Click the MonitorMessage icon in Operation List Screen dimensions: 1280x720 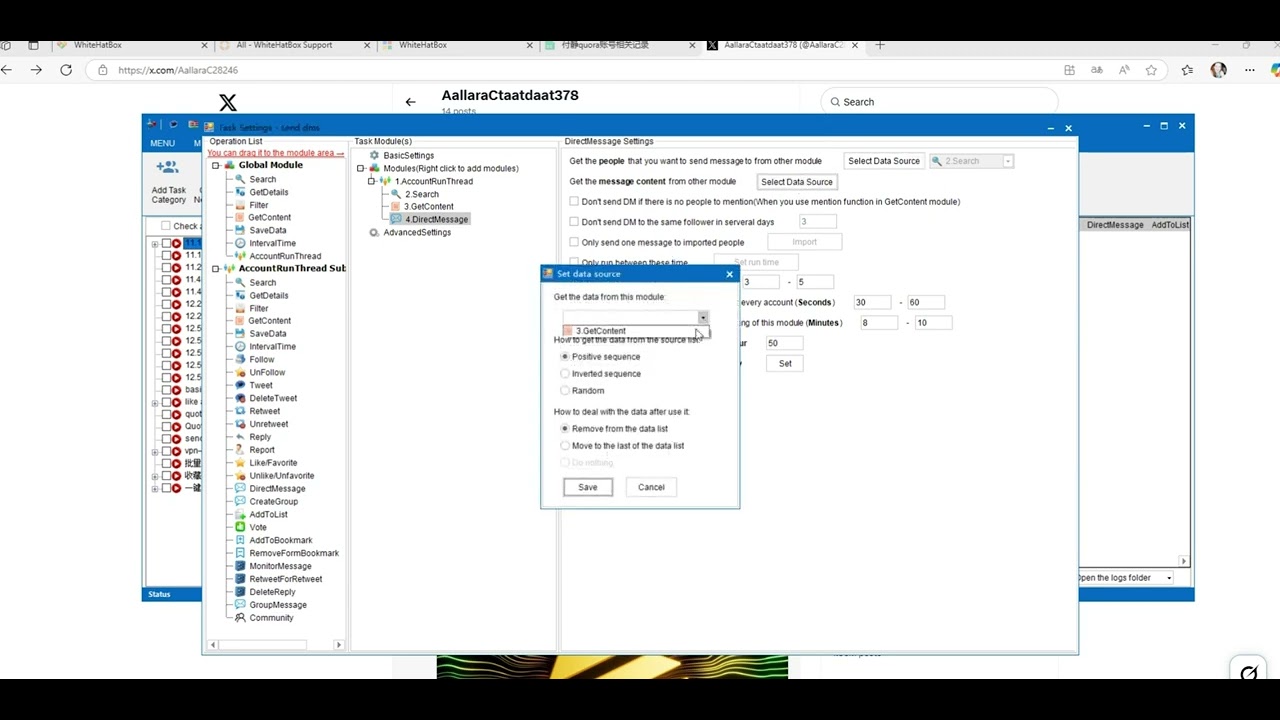click(240, 566)
